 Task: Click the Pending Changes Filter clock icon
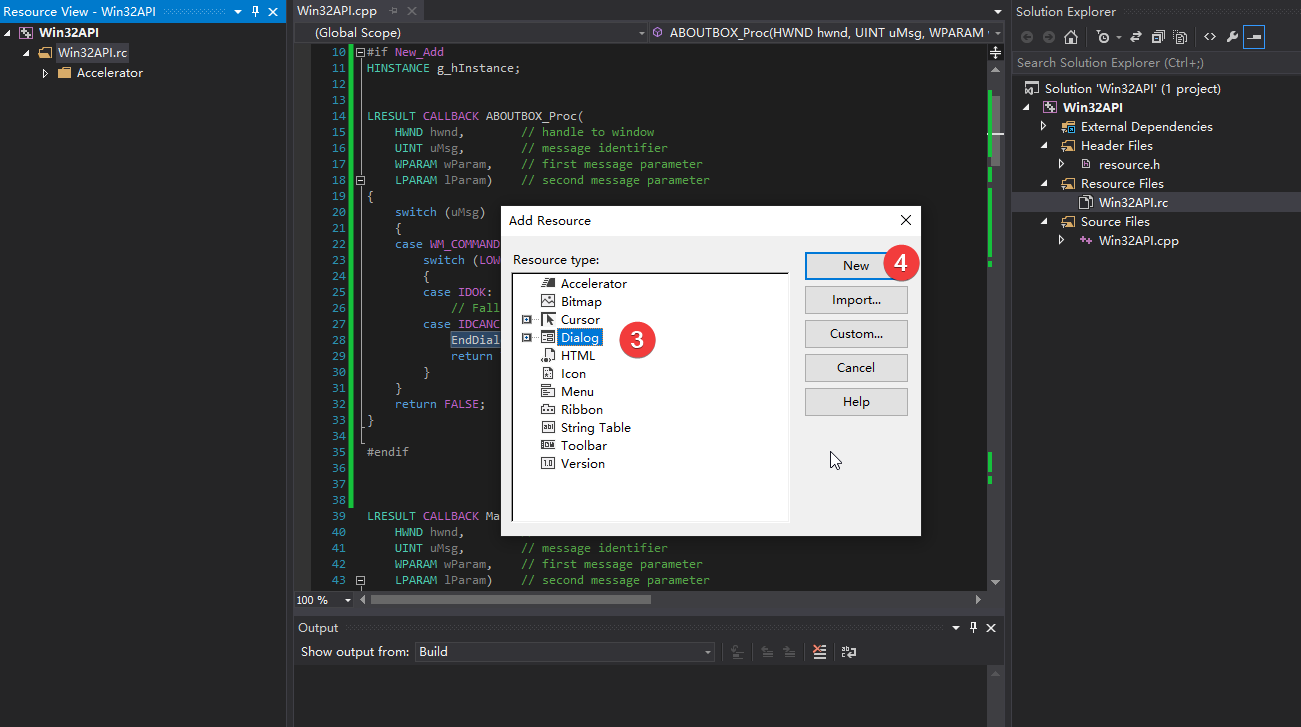click(x=1104, y=37)
